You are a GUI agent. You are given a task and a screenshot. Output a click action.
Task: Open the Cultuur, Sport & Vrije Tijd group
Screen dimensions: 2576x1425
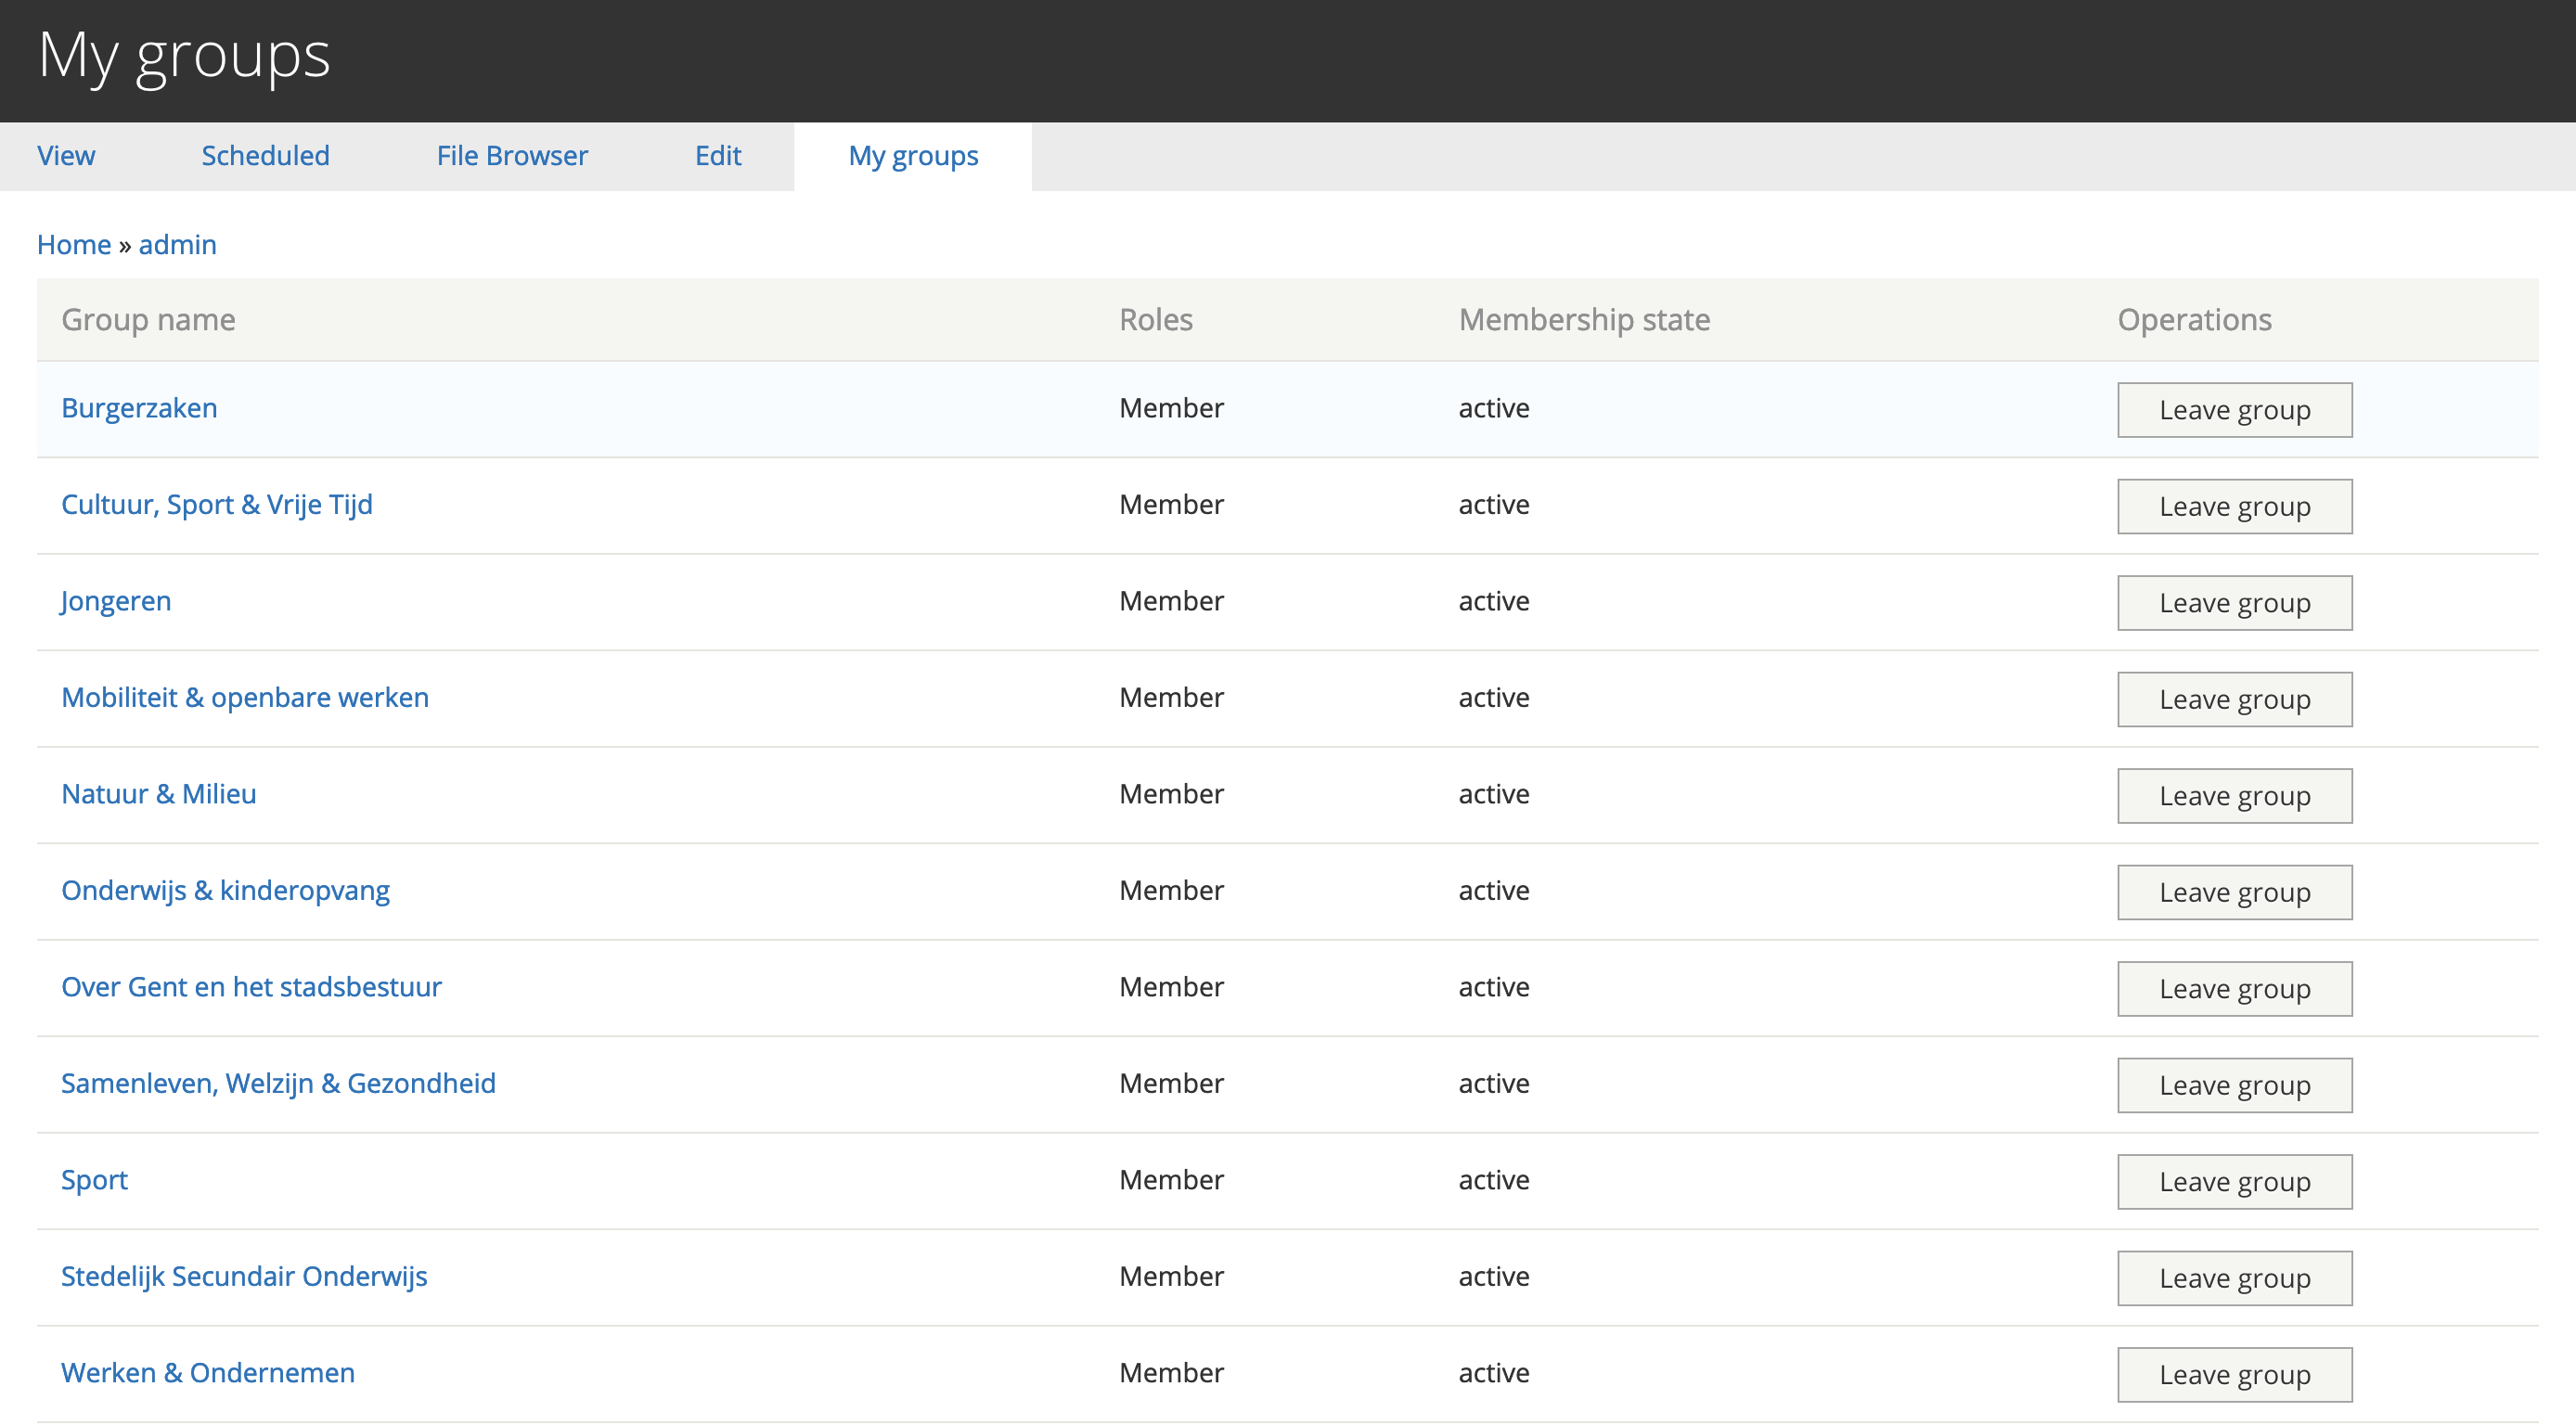pyautogui.click(x=216, y=505)
